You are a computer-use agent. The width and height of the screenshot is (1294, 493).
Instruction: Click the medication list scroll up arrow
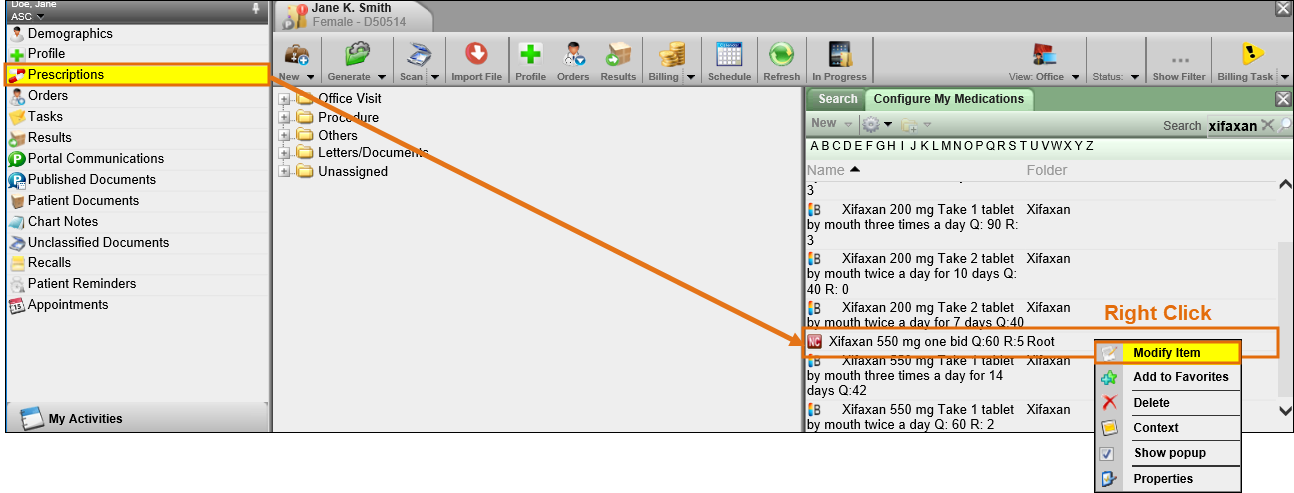(x=1285, y=185)
